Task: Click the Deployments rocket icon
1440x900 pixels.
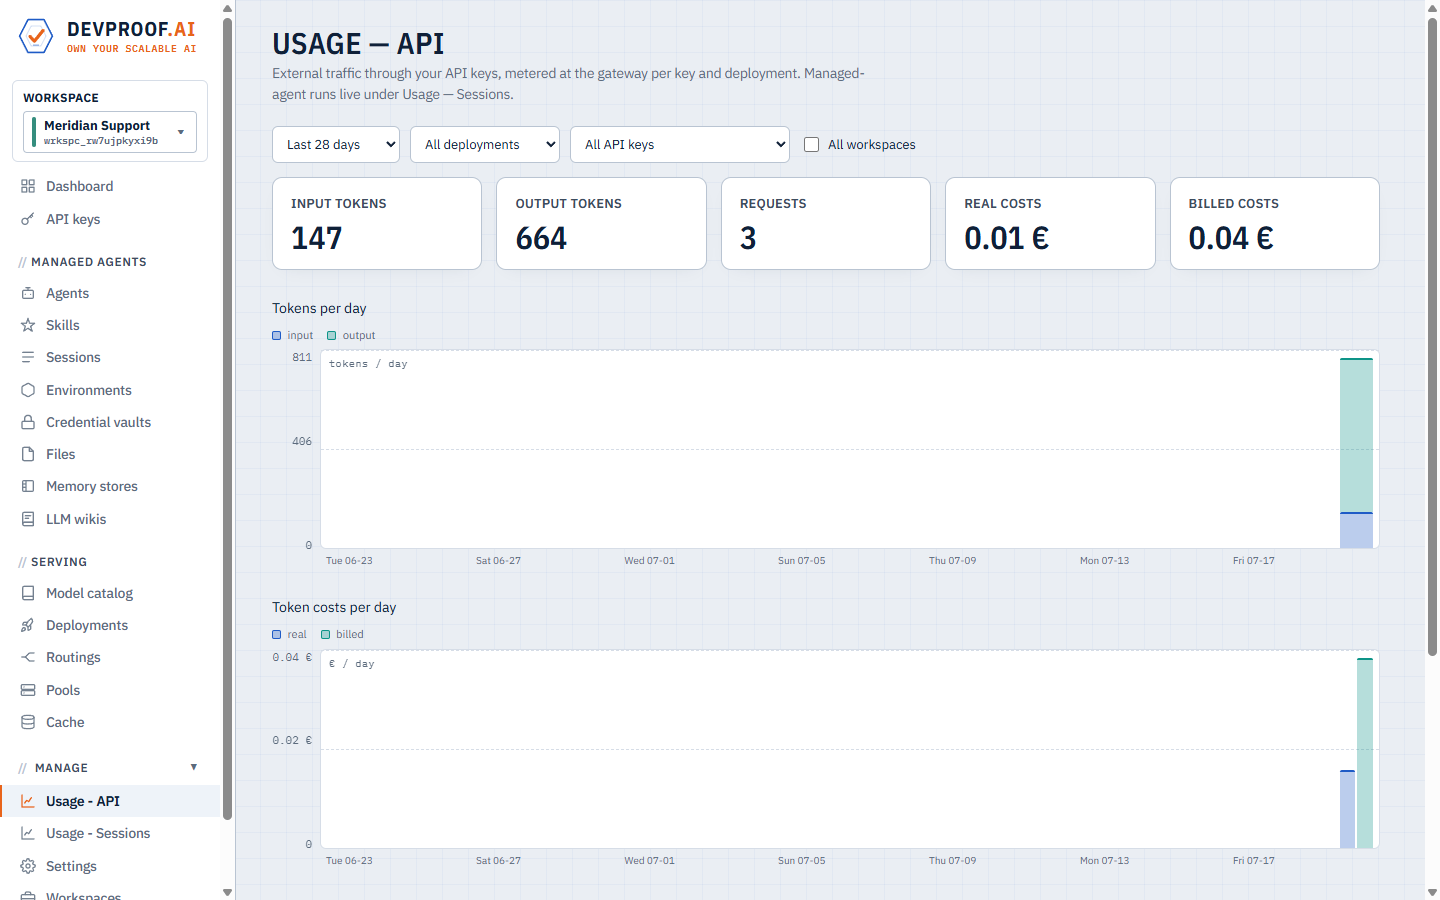Action: point(28,625)
